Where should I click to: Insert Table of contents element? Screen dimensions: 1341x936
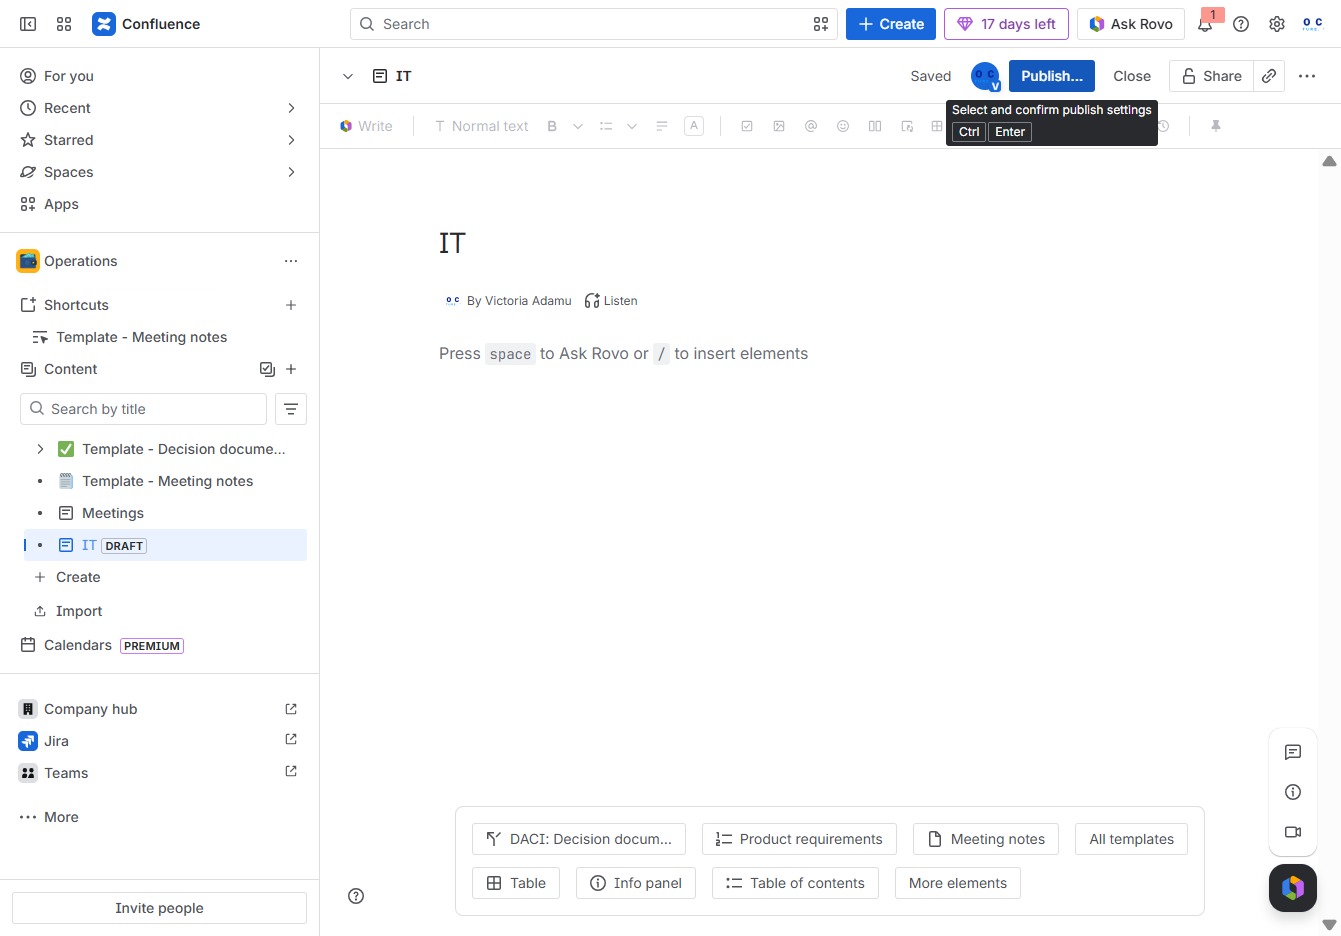[x=796, y=883]
